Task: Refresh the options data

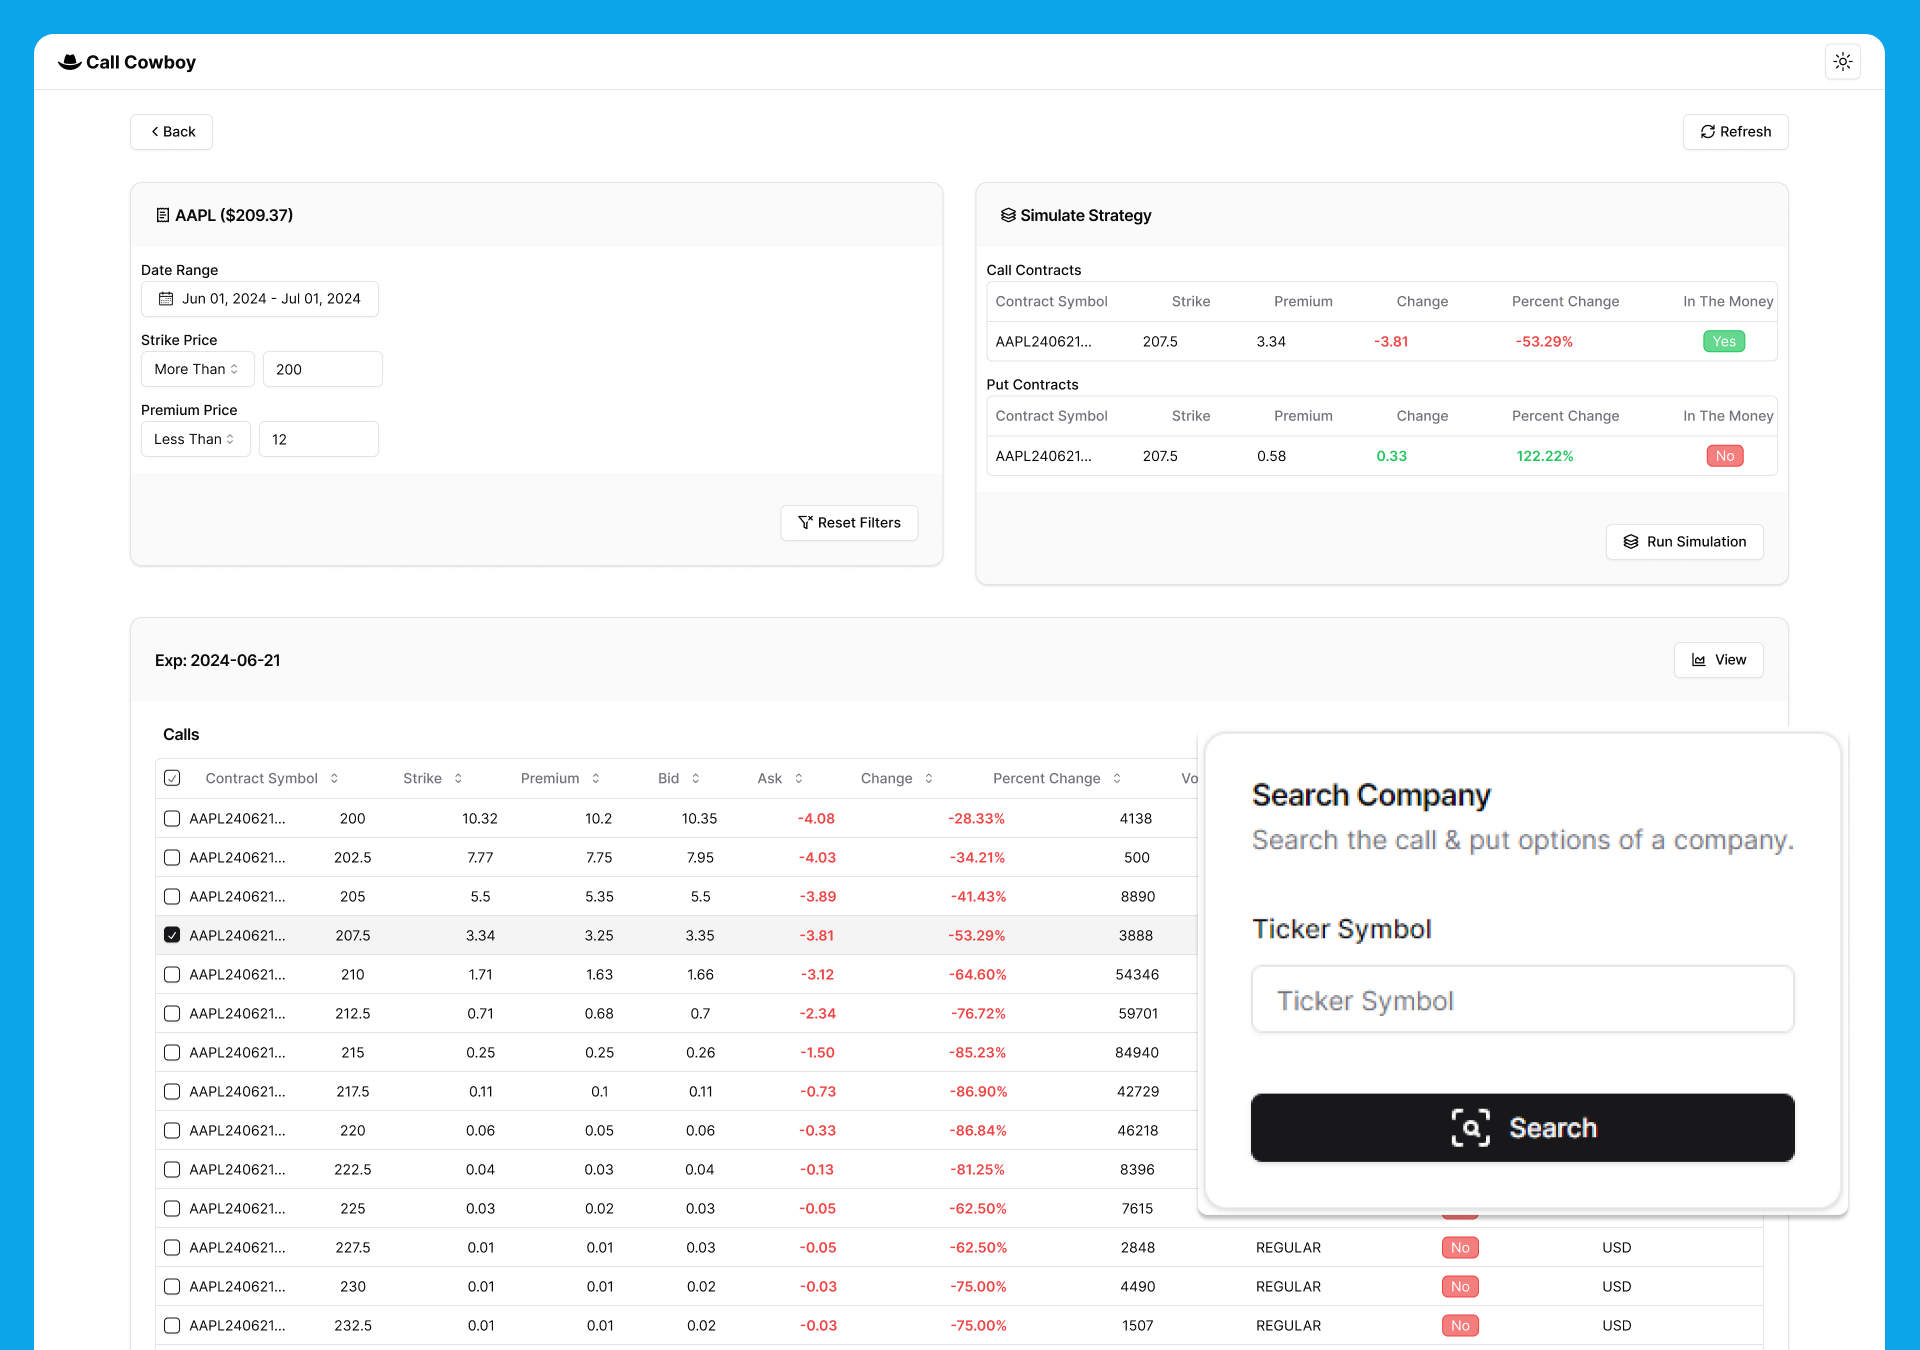Action: [1735, 132]
